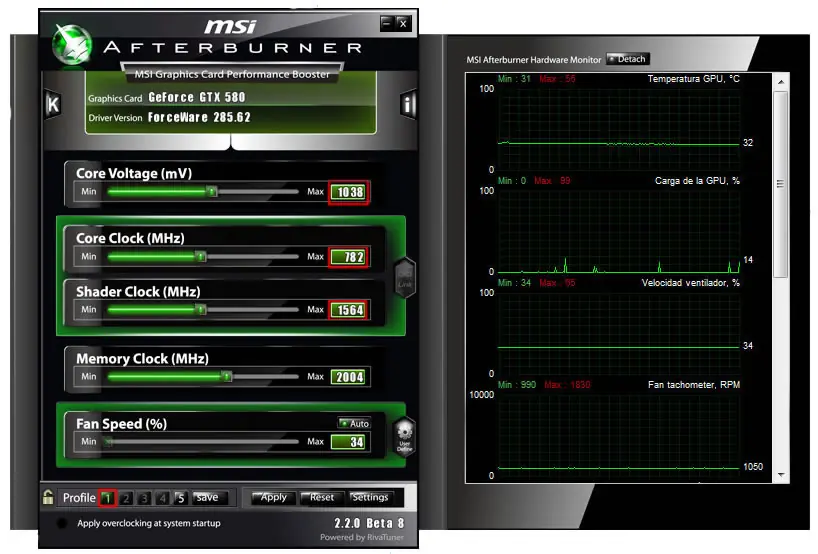Screen dimensions: 818x554
Task: Toggle the fan speed Auto button
Action: coord(354,423)
